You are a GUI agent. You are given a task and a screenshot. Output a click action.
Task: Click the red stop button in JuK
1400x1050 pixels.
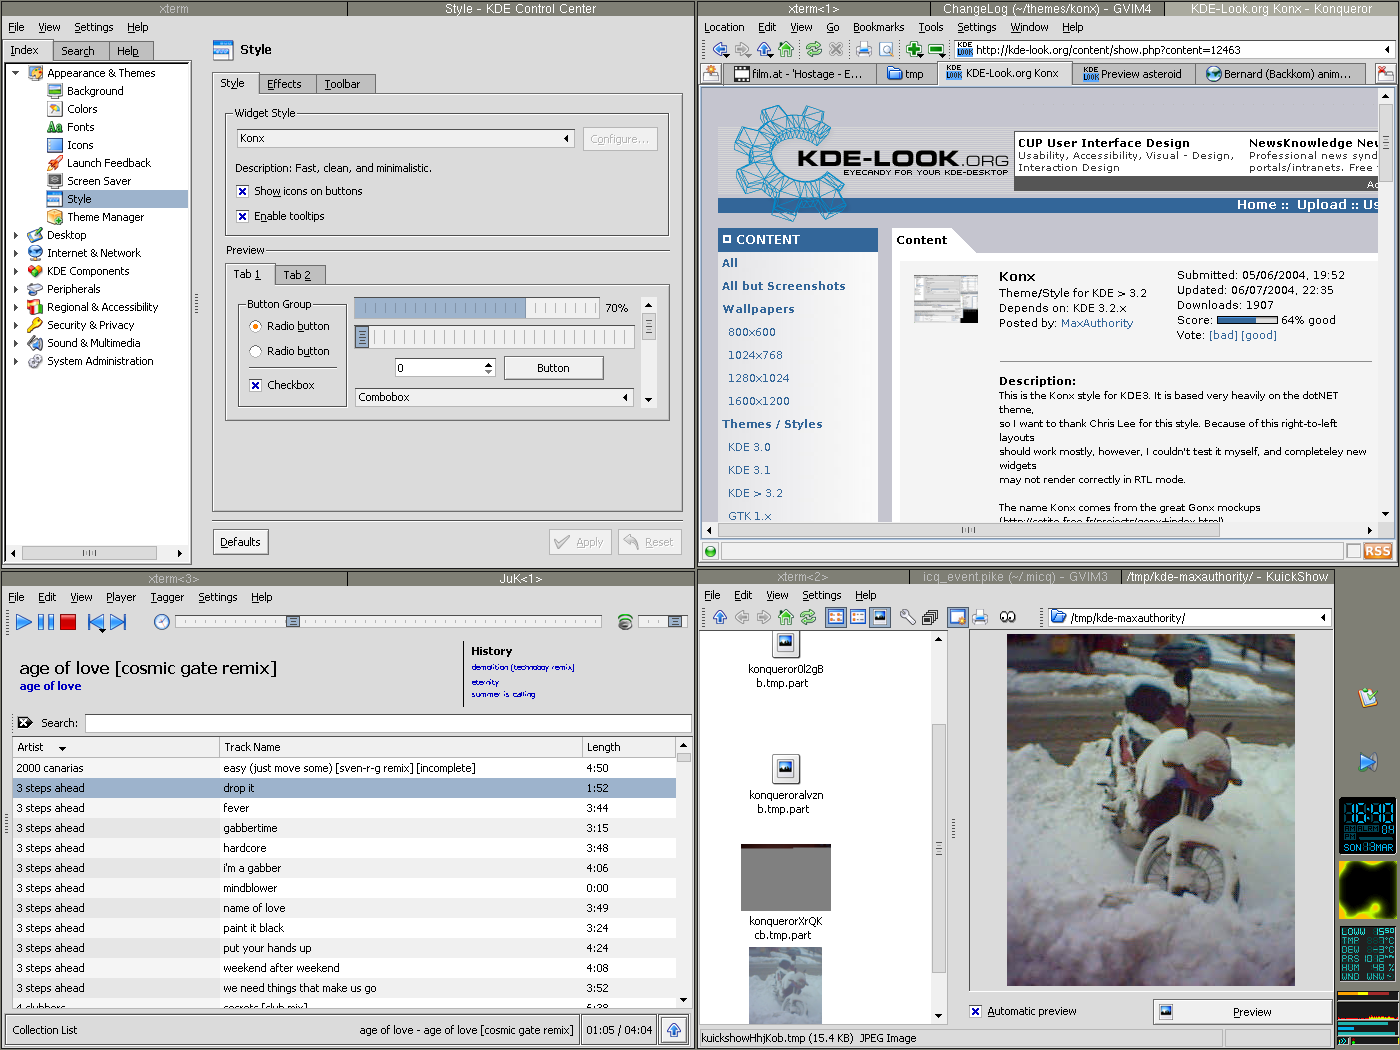[68, 622]
